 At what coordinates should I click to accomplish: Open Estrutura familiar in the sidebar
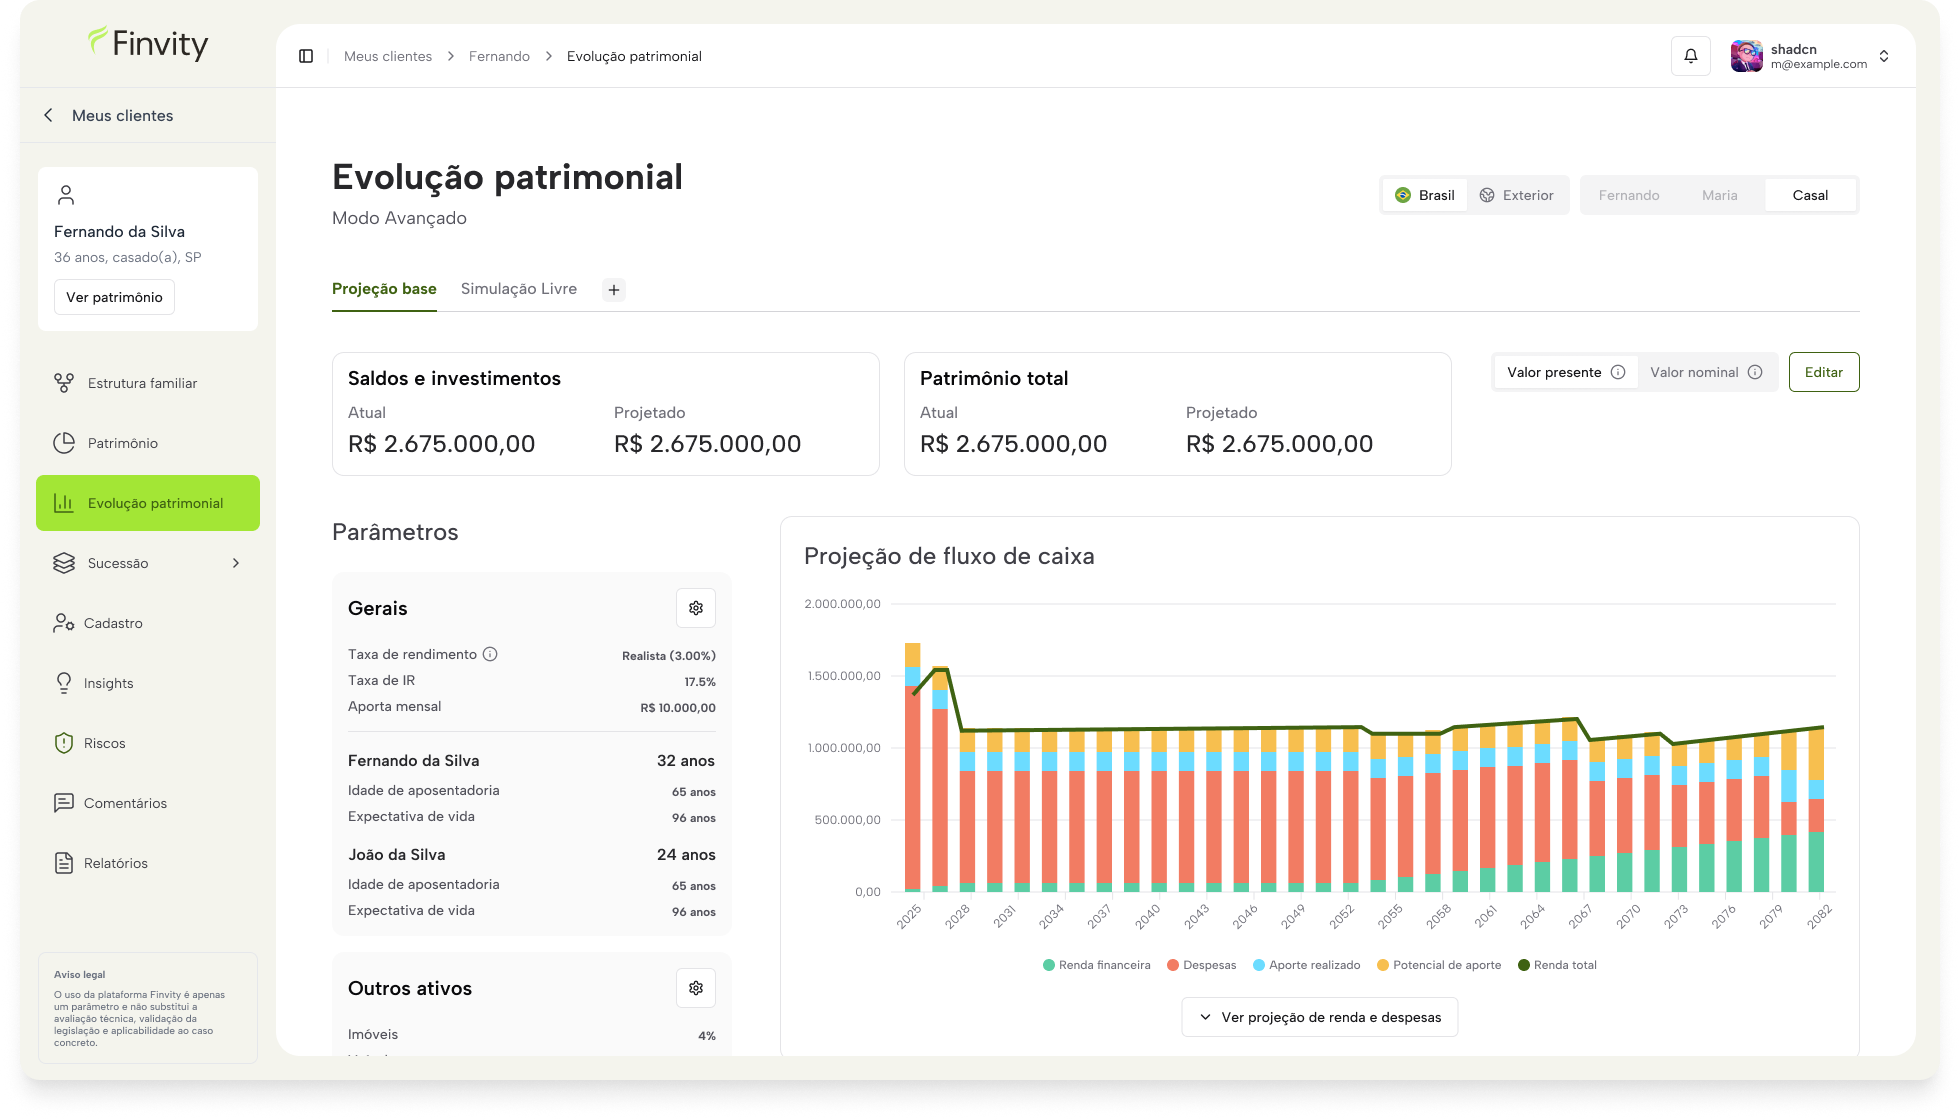142,383
